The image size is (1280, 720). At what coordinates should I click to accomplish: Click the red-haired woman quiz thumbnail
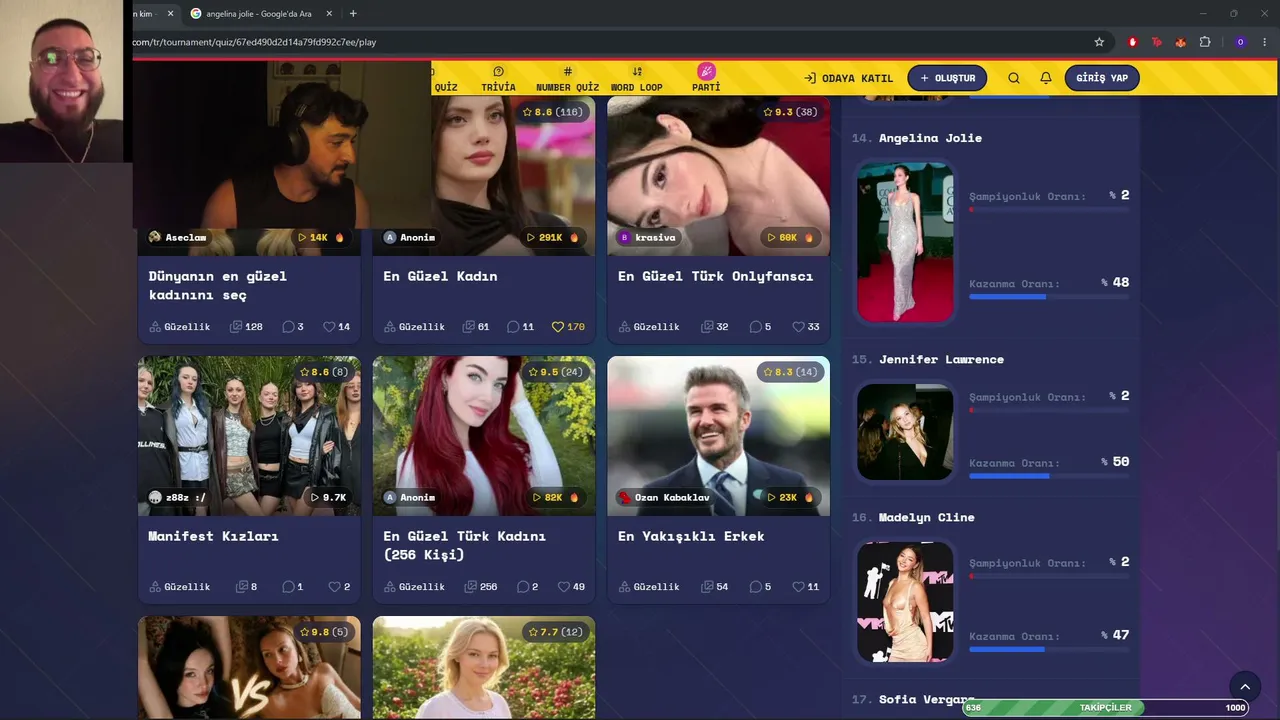pos(484,436)
